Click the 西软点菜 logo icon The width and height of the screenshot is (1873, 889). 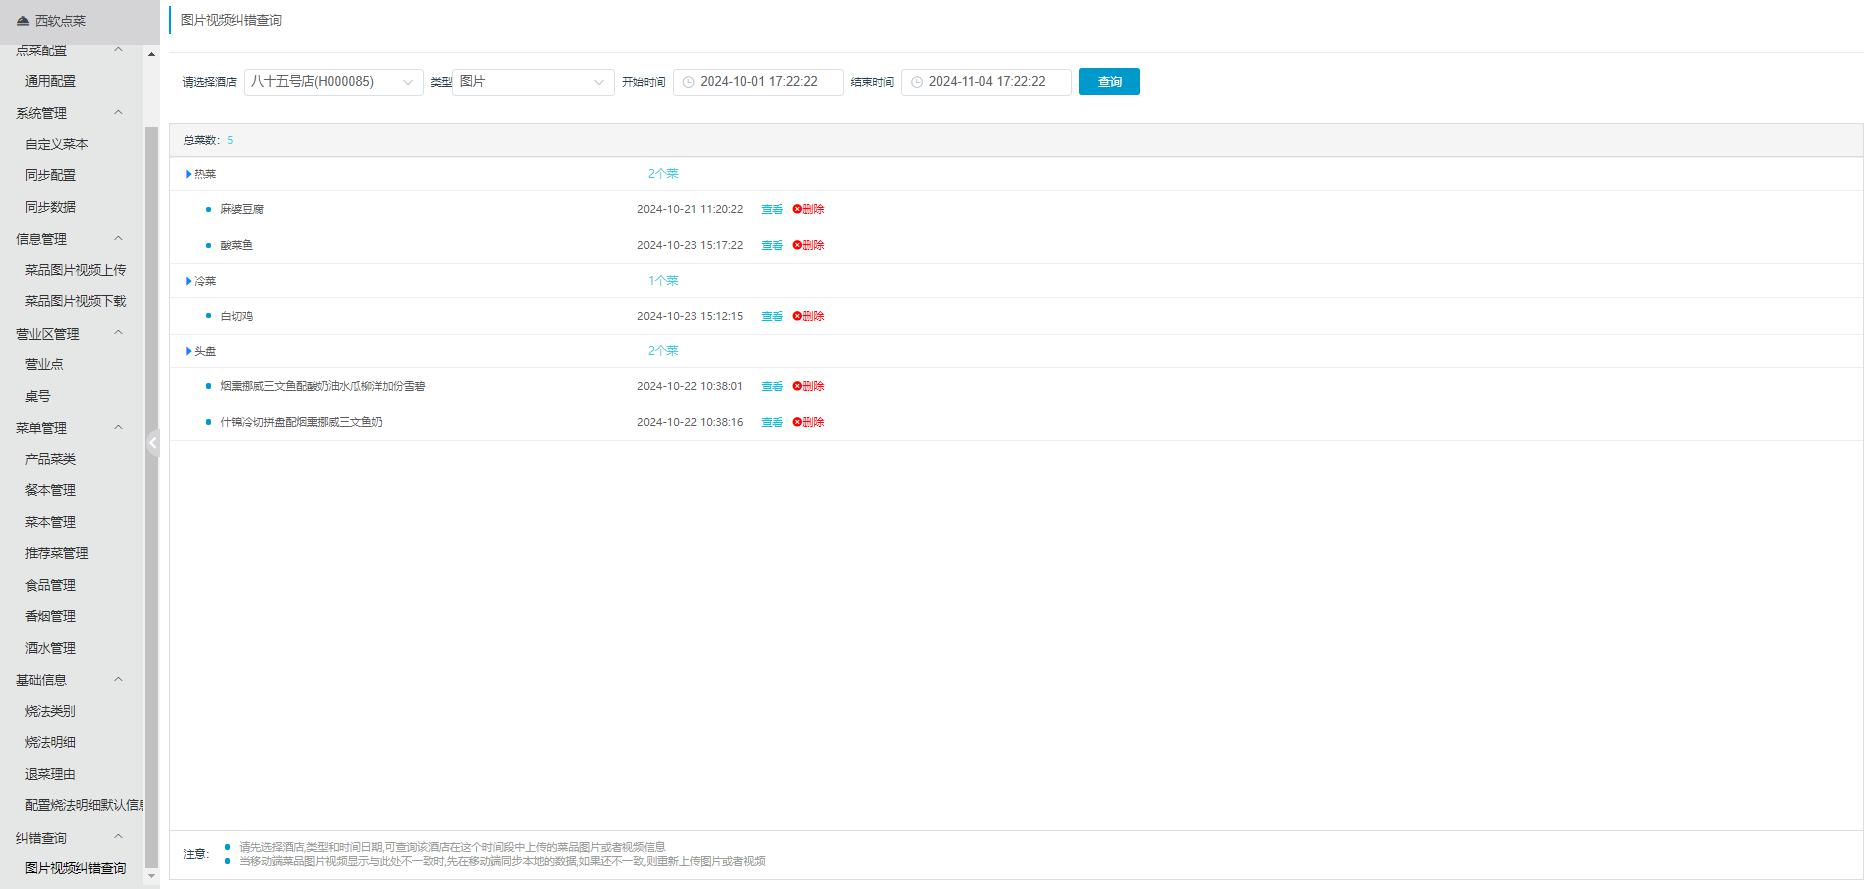click(x=23, y=21)
